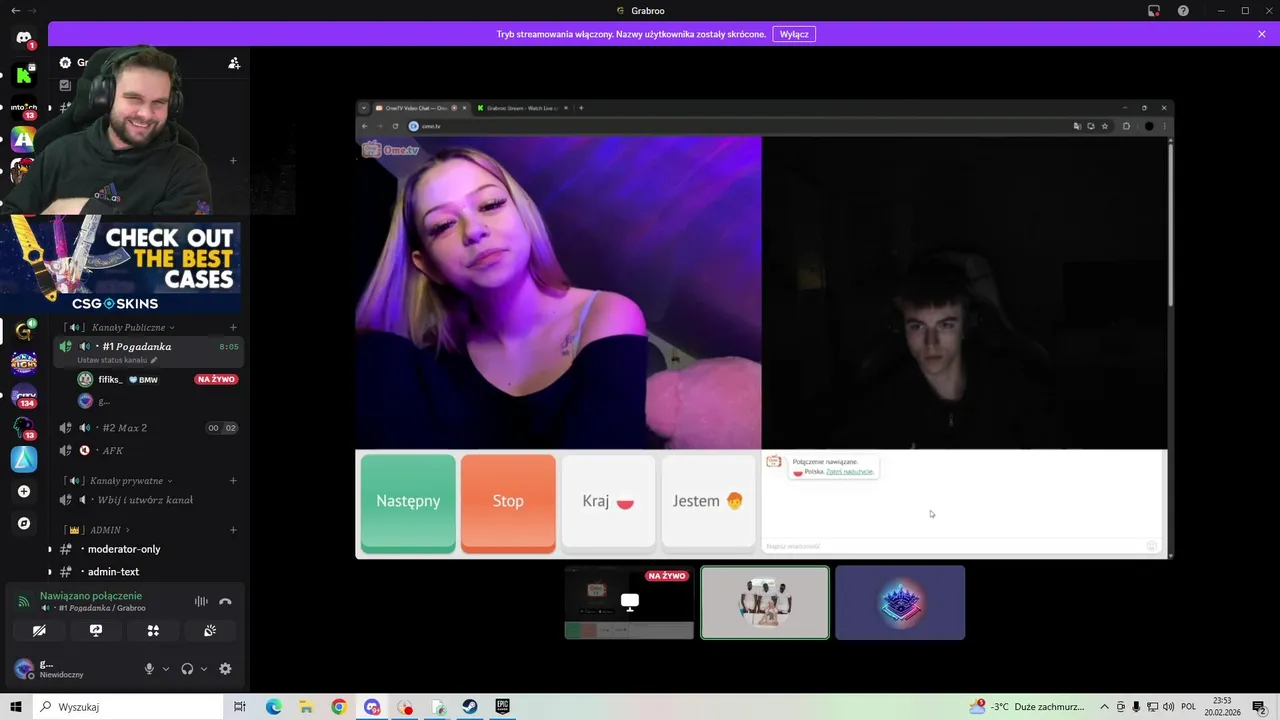
Task: Open the Activities launcher icon
Action: click(x=153, y=631)
